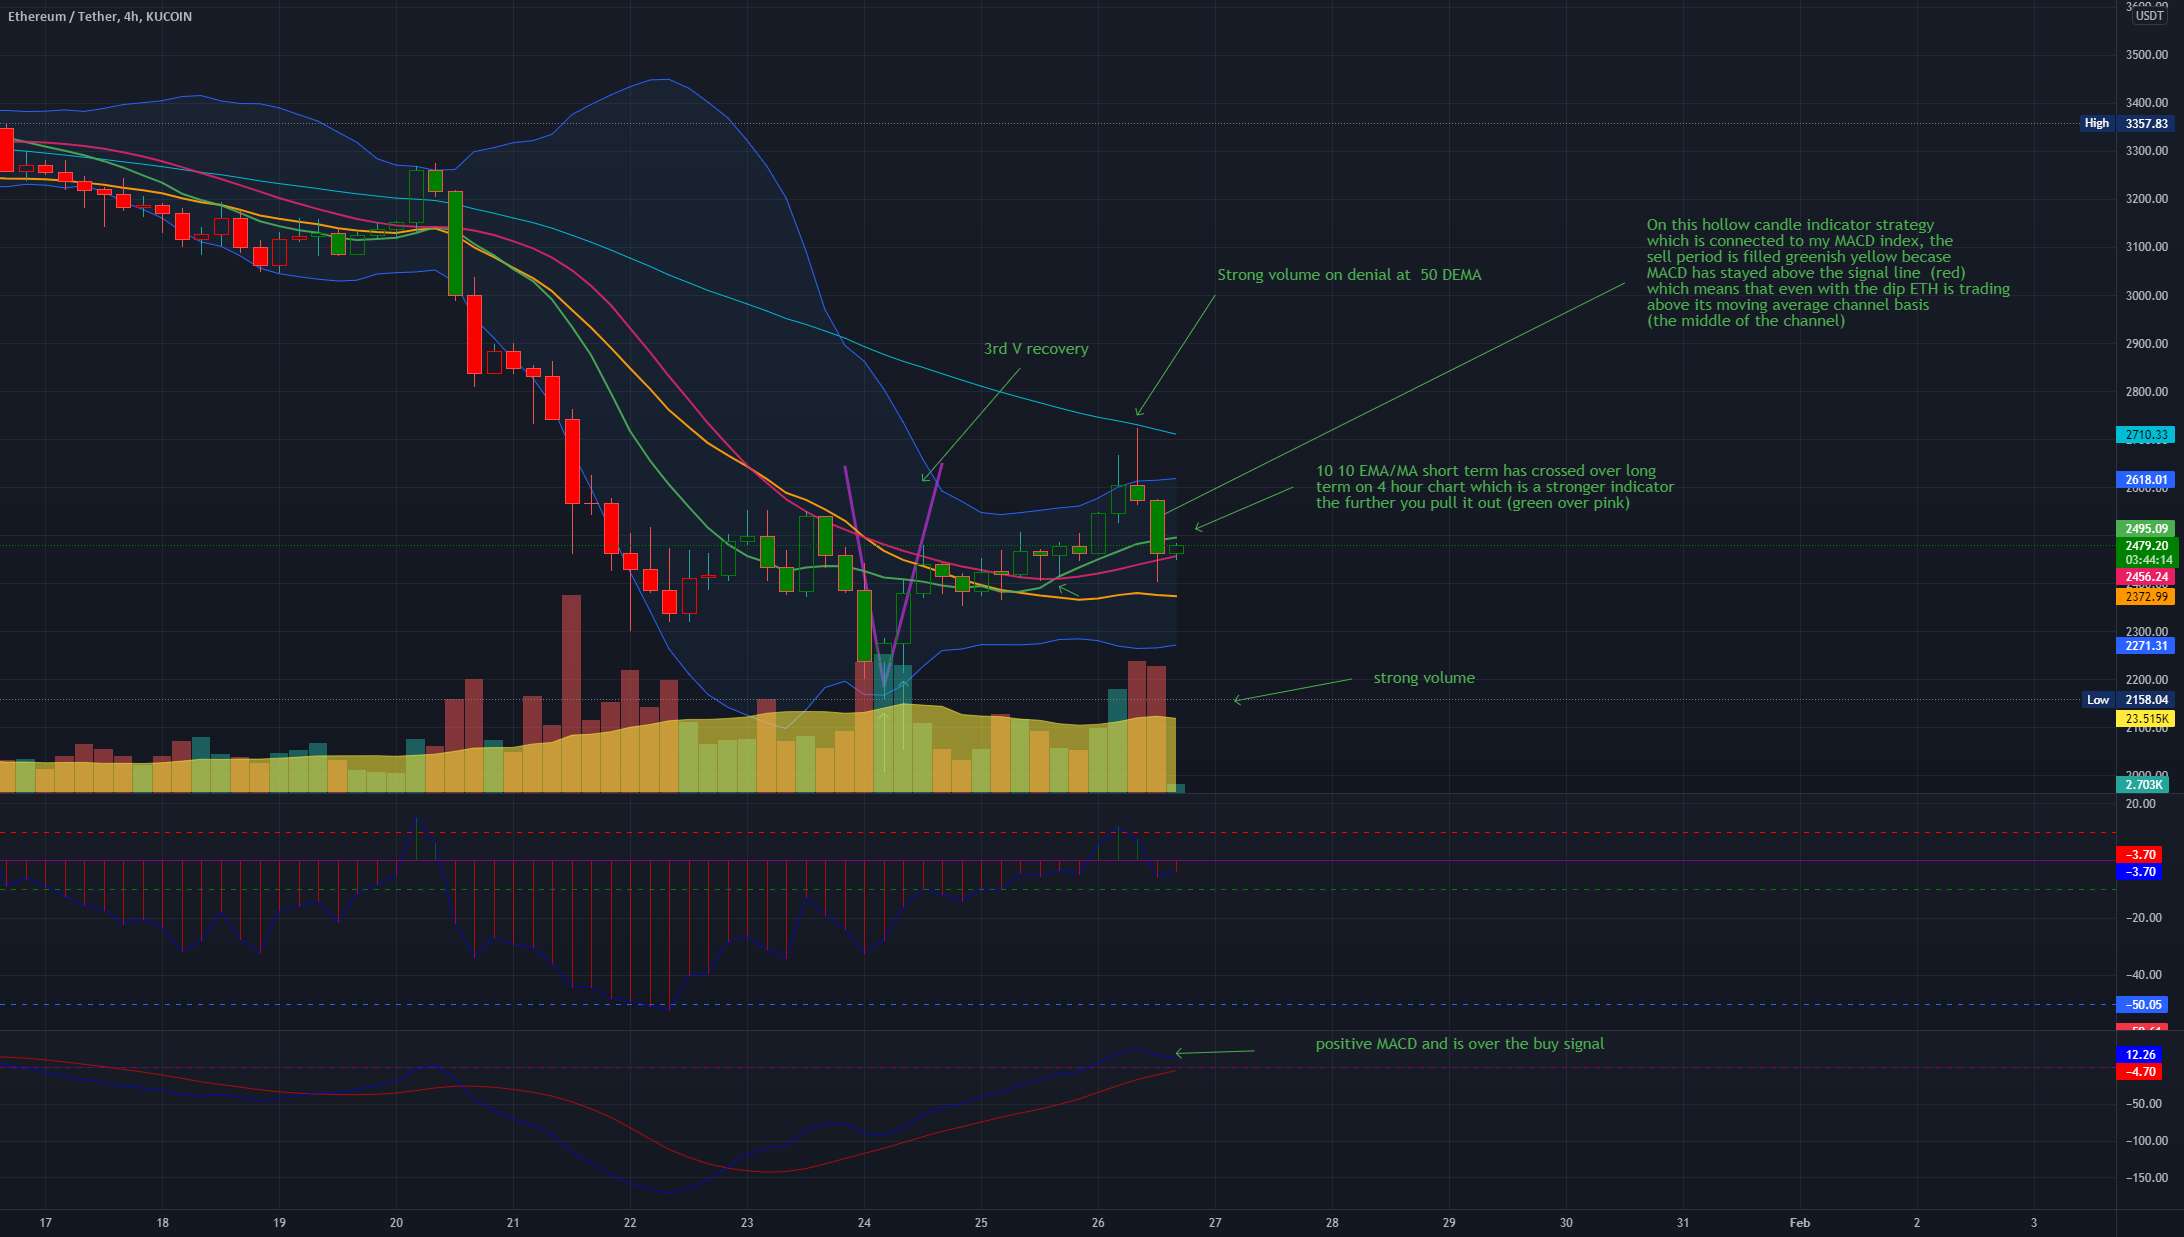
Task: Open the USDT currency label on price axis
Action: (2149, 16)
